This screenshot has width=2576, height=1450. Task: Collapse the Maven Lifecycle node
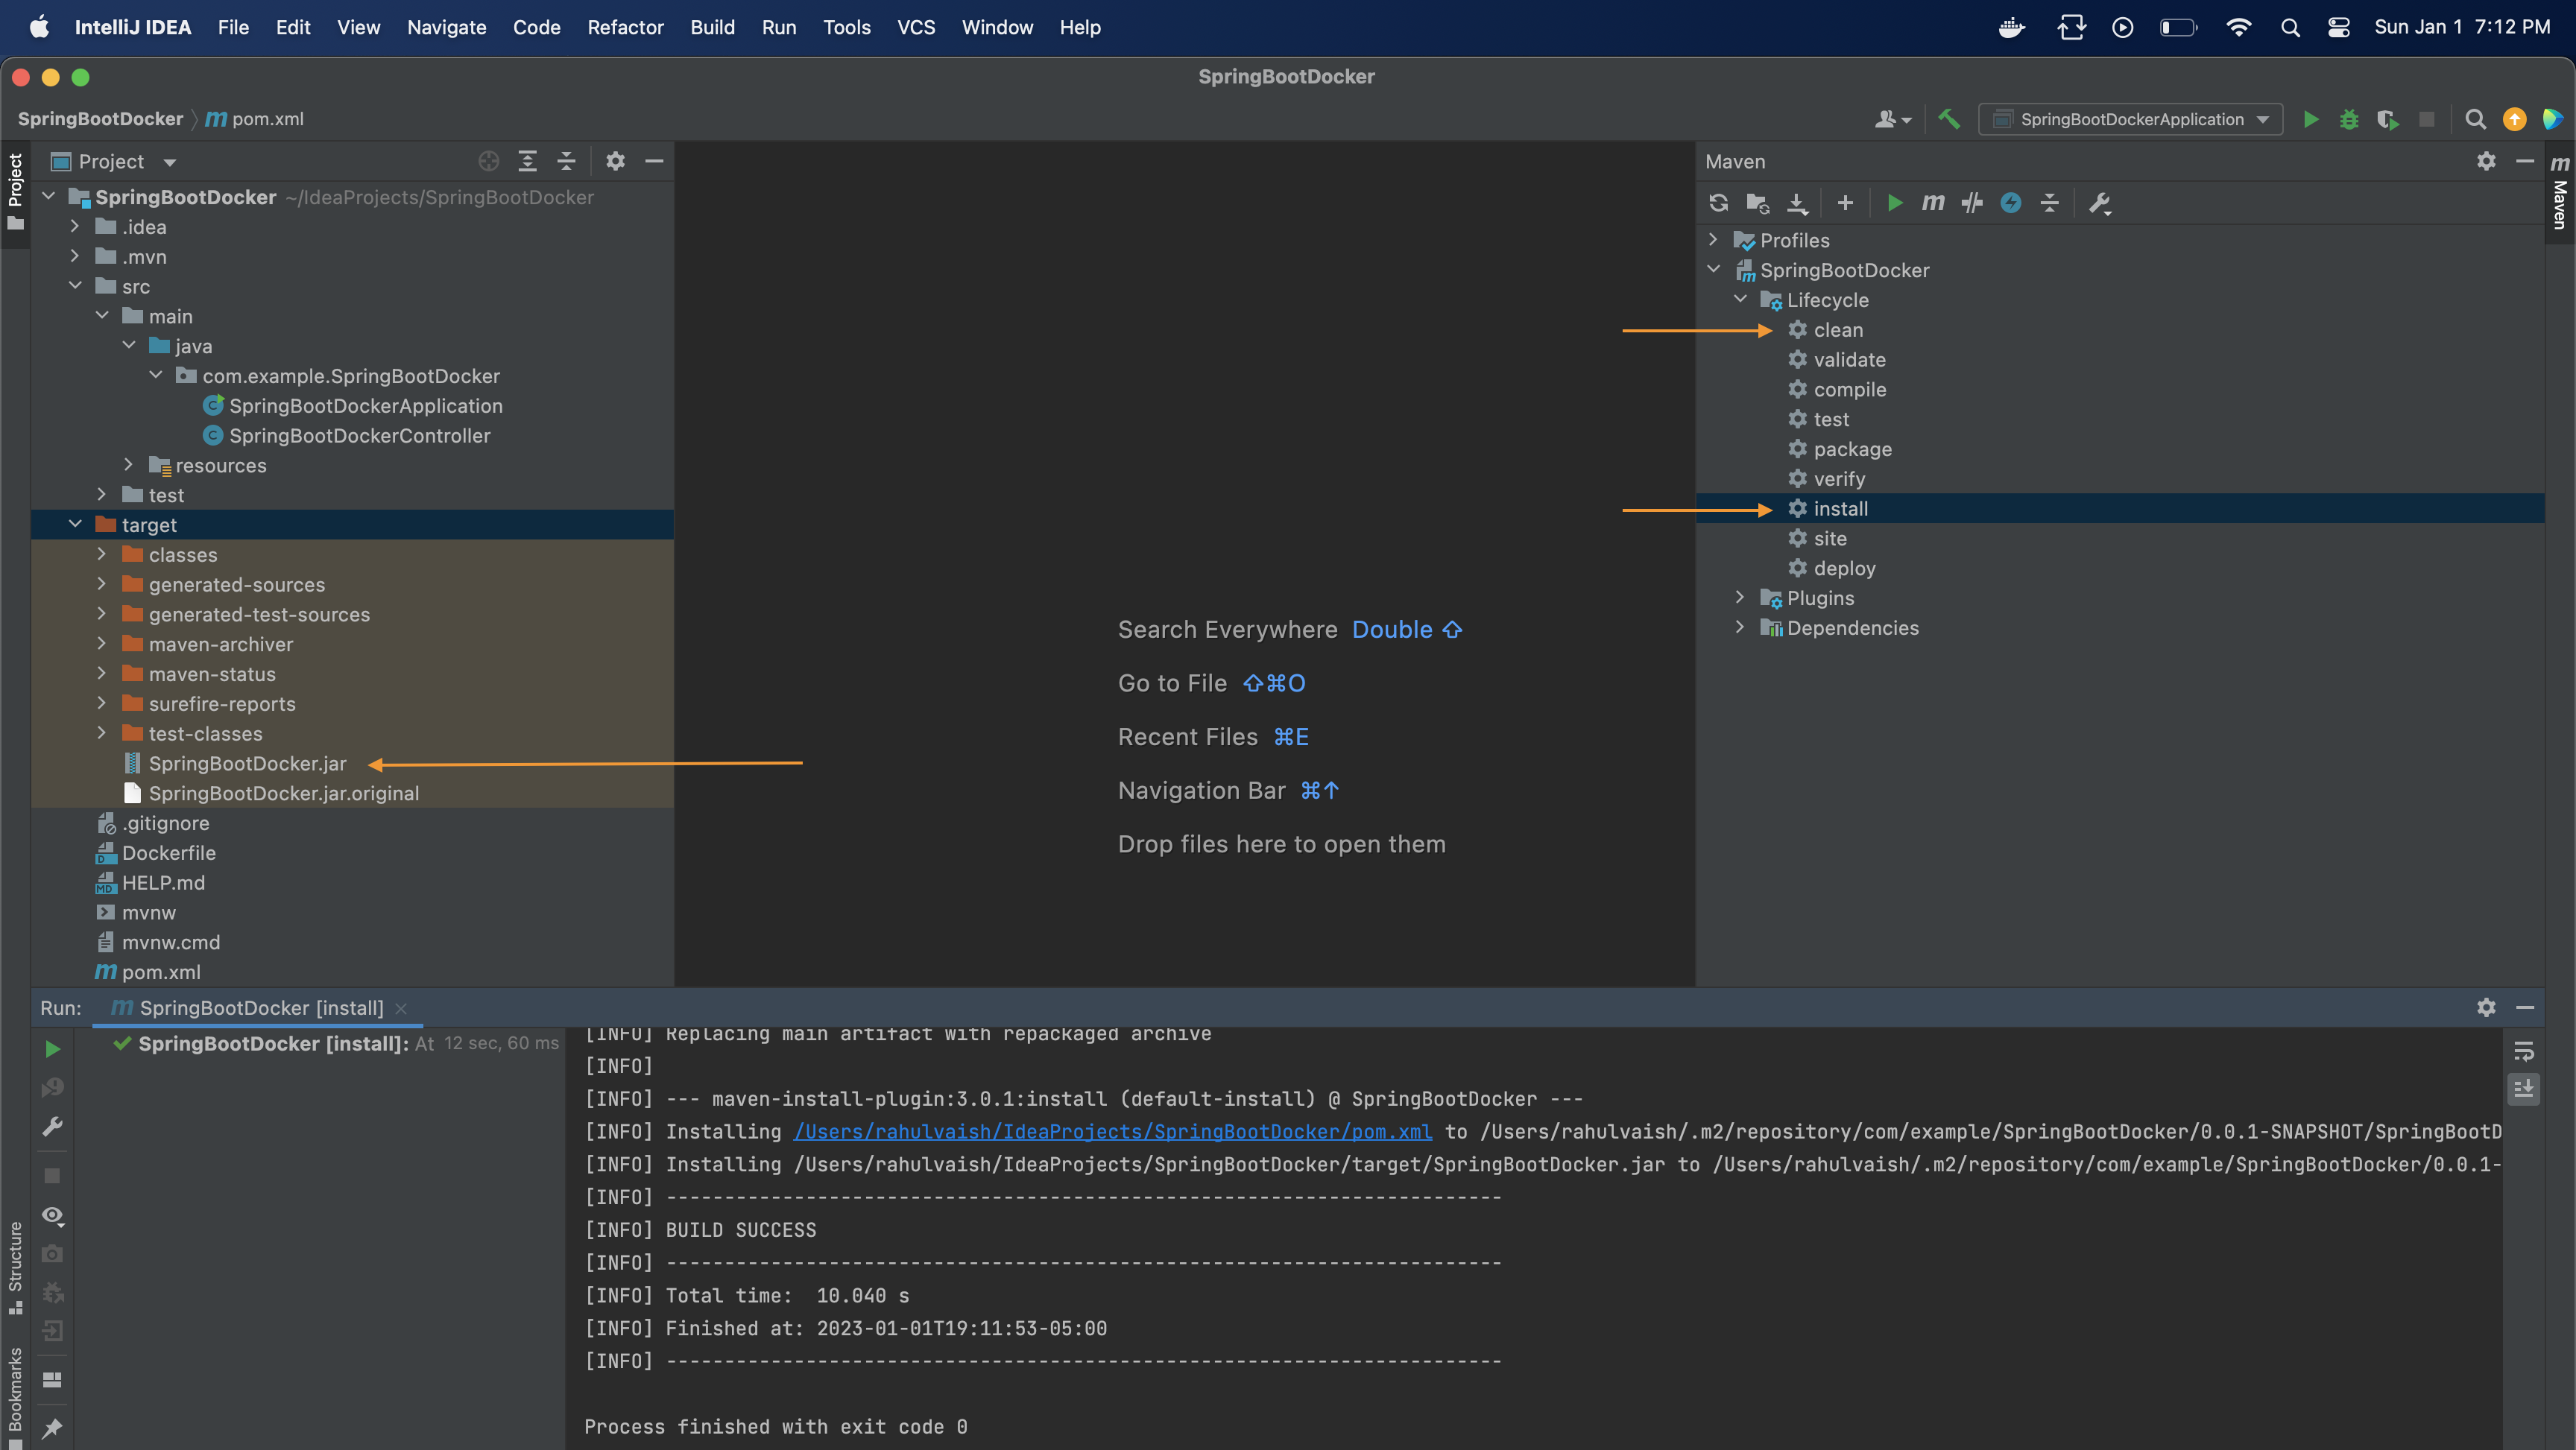tap(1740, 299)
